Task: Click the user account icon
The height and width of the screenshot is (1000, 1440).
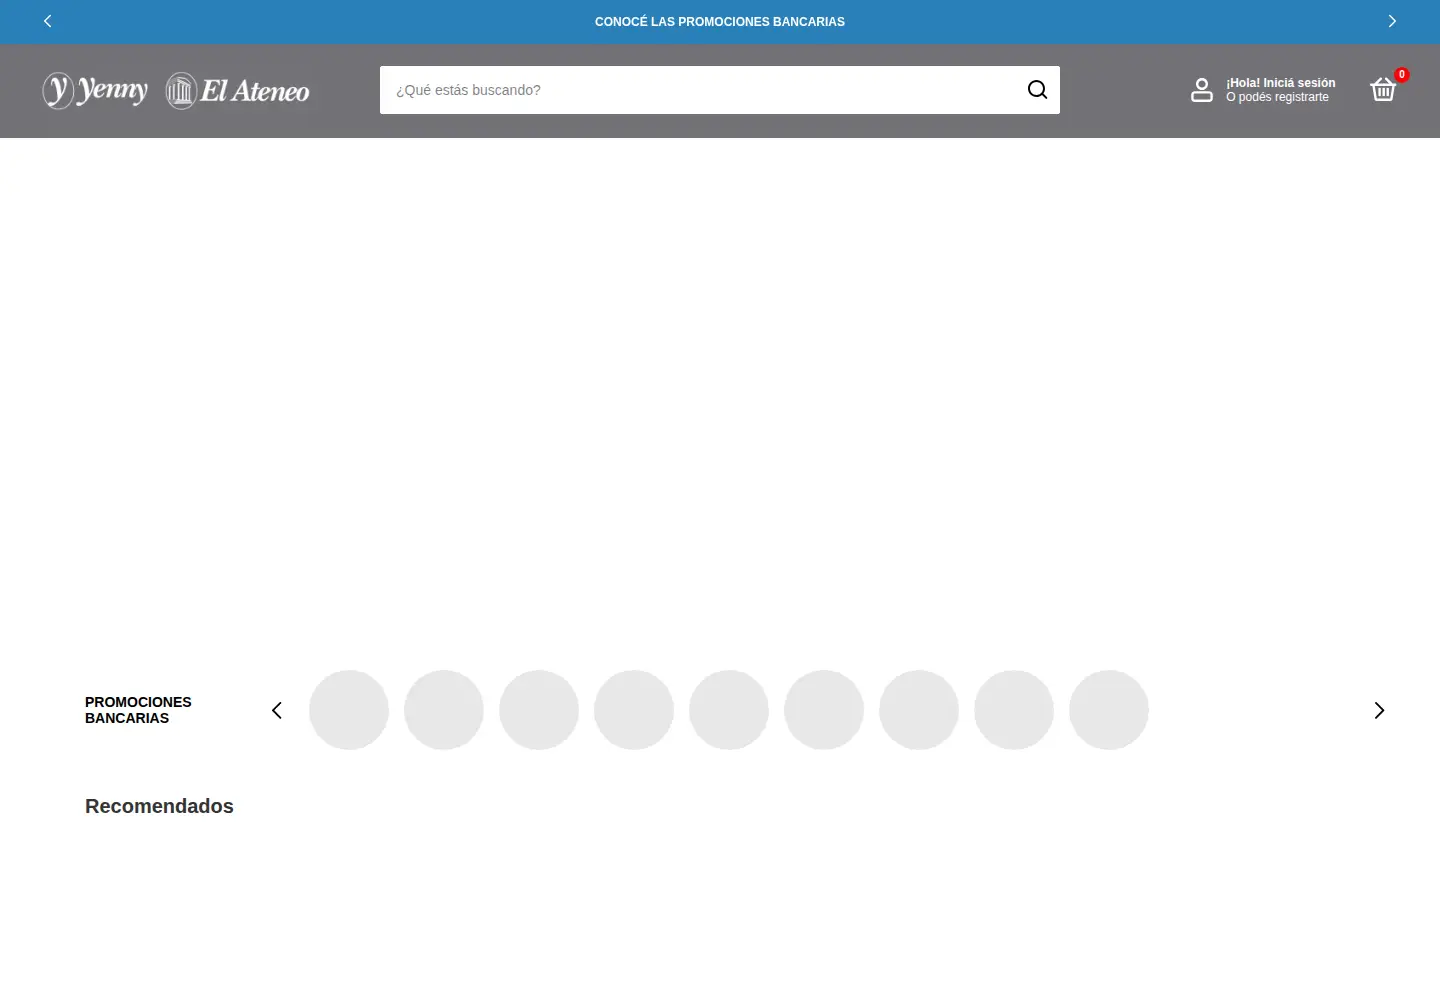Action: (1202, 90)
